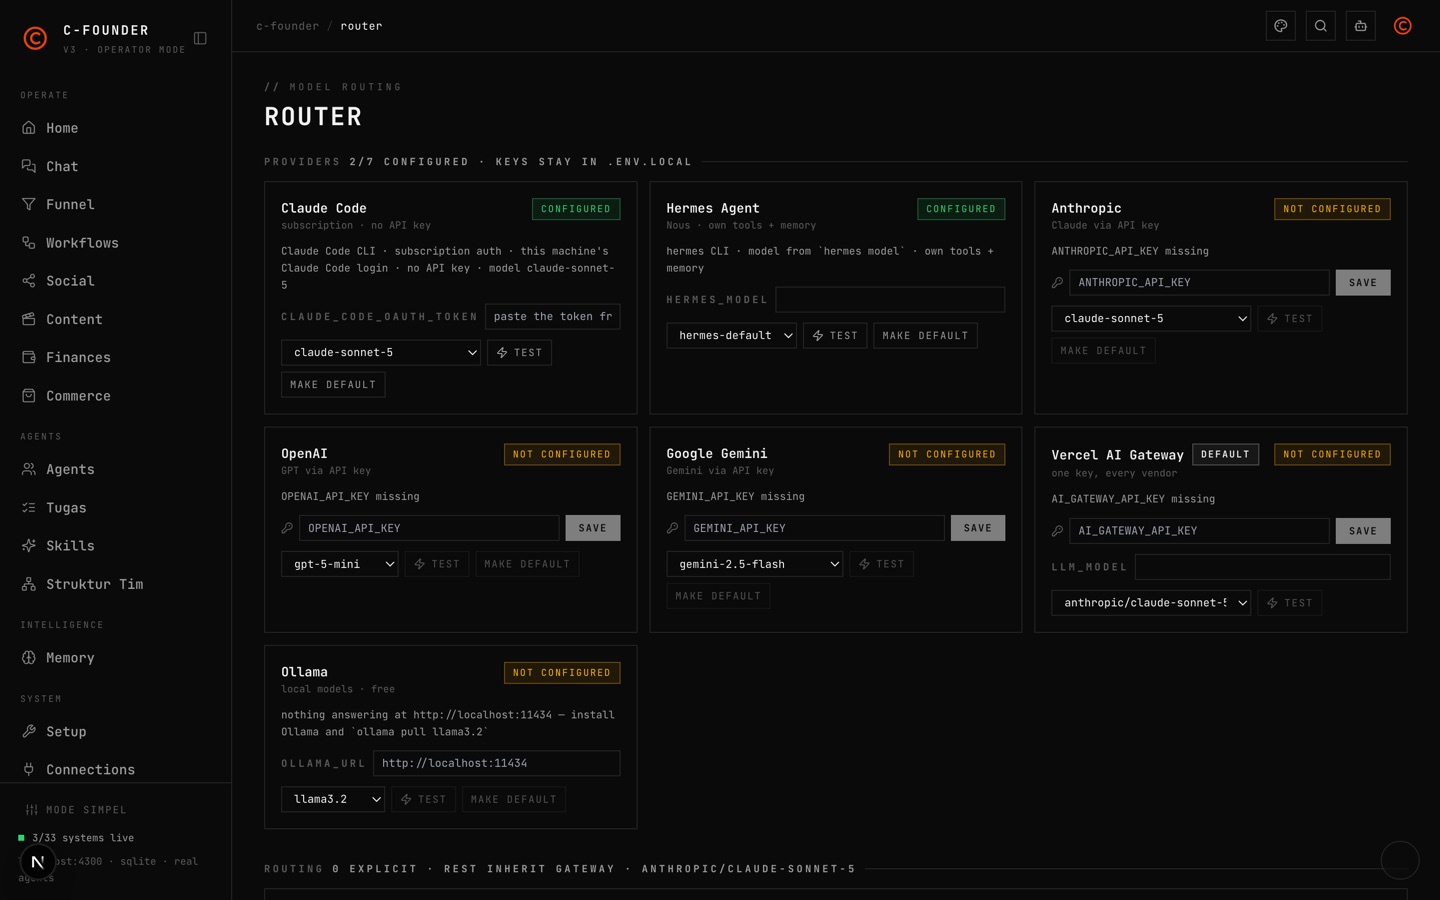Viewport: 1440px width, 900px height.
Task: Expand Claude Code model dropdown
Action: (x=381, y=352)
